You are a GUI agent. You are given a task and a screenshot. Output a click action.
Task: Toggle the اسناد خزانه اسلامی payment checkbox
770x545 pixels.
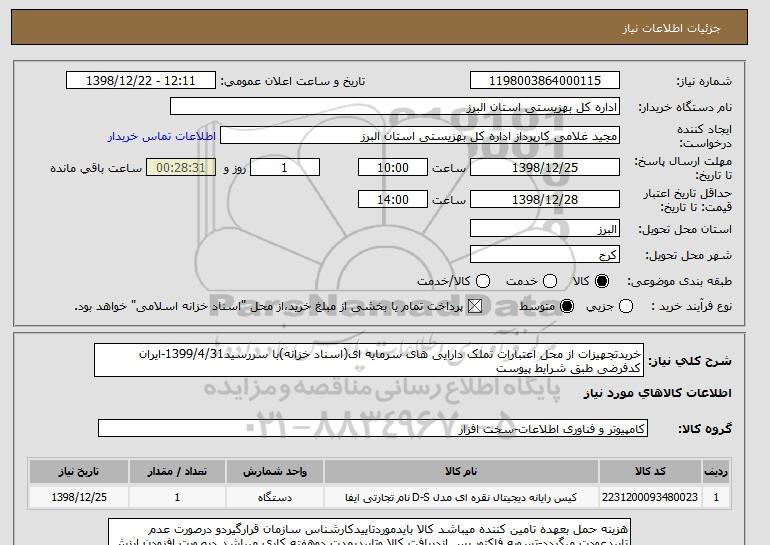click(x=475, y=306)
